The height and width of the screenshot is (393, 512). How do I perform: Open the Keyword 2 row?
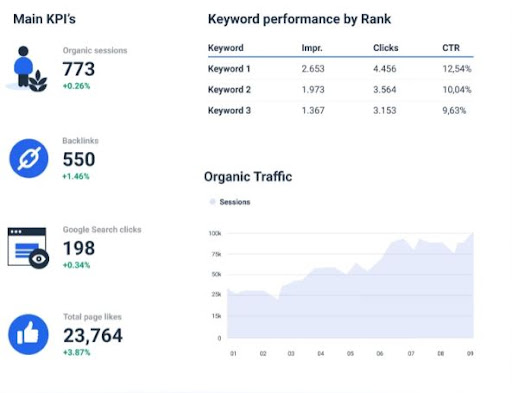pyautogui.click(x=340, y=89)
